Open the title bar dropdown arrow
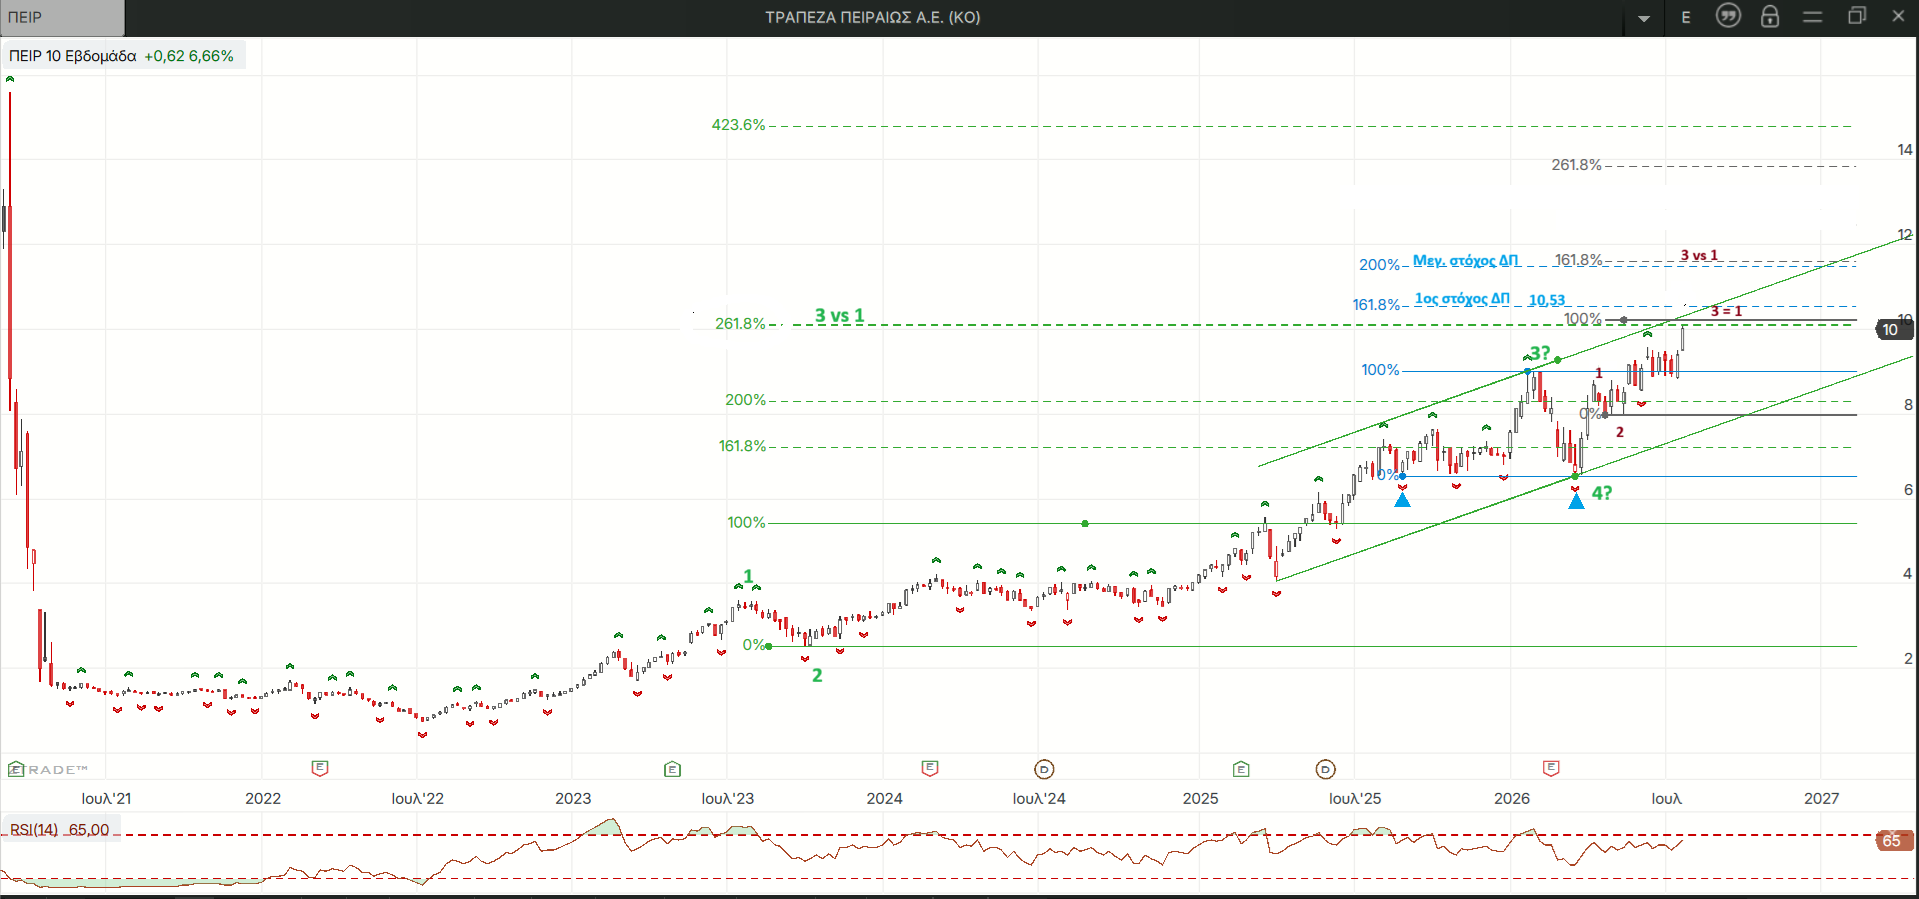The height and width of the screenshot is (899, 1919). click(1644, 18)
